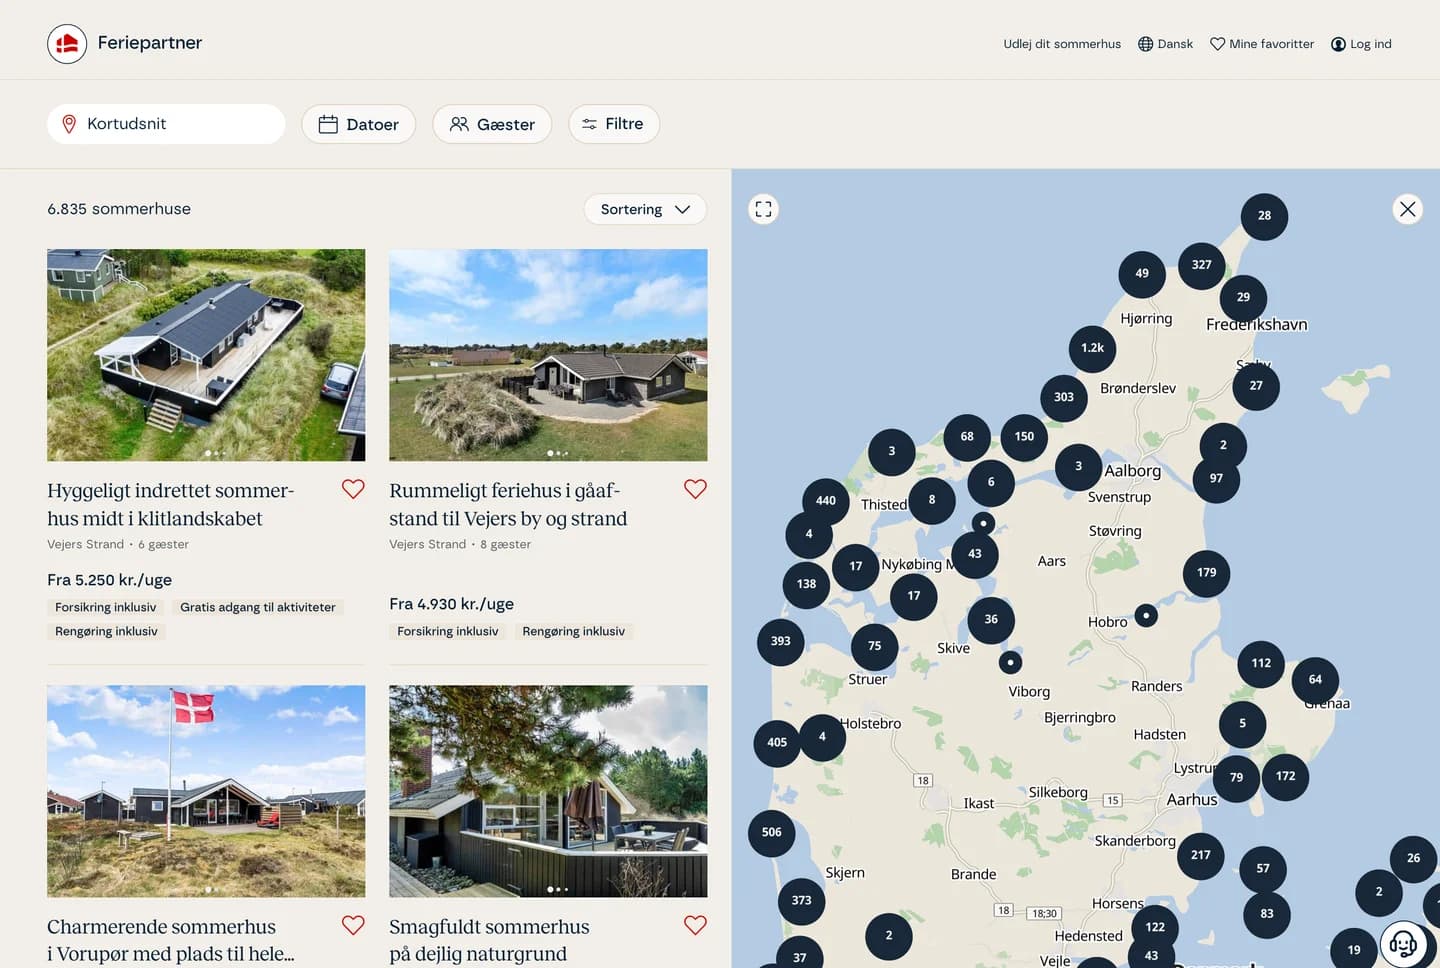Click the Kortudsnit location field
The image size is (1440, 968).
[166, 124]
